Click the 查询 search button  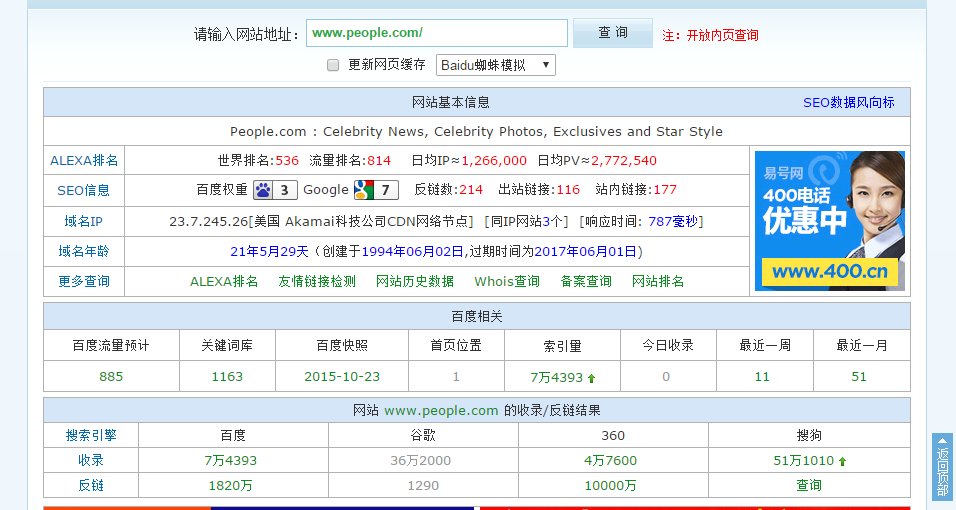pyautogui.click(x=612, y=33)
